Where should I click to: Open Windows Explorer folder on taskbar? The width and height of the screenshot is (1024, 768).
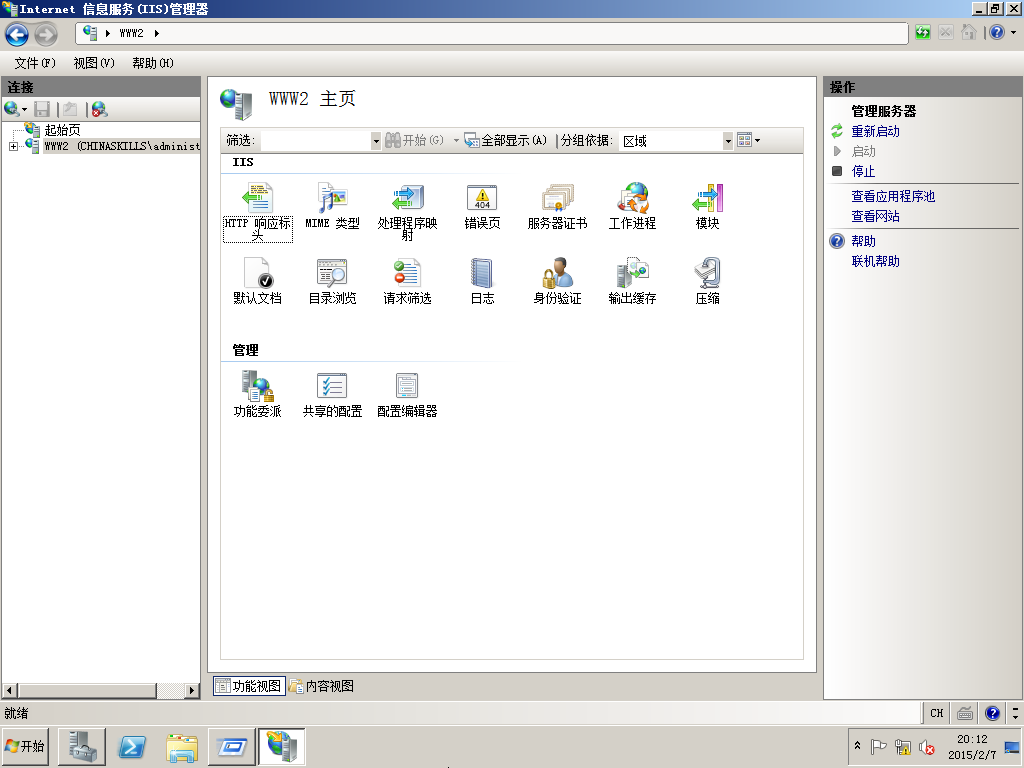coord(182,746)
